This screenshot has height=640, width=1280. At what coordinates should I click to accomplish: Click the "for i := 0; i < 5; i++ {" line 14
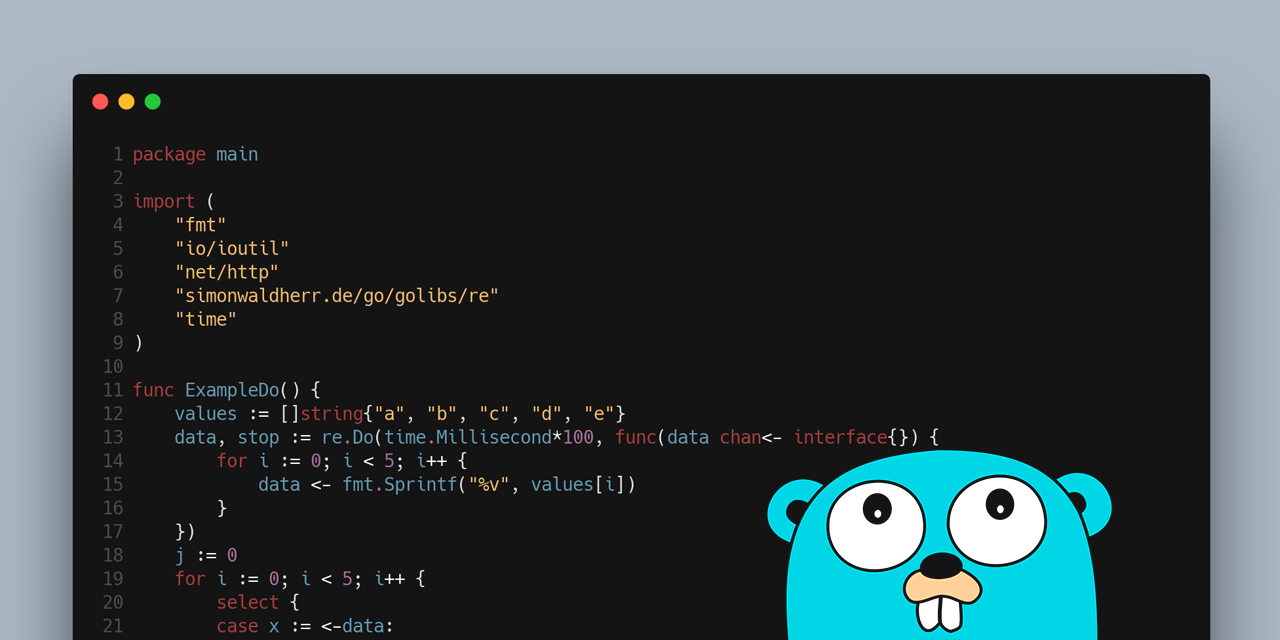point(342,461)
